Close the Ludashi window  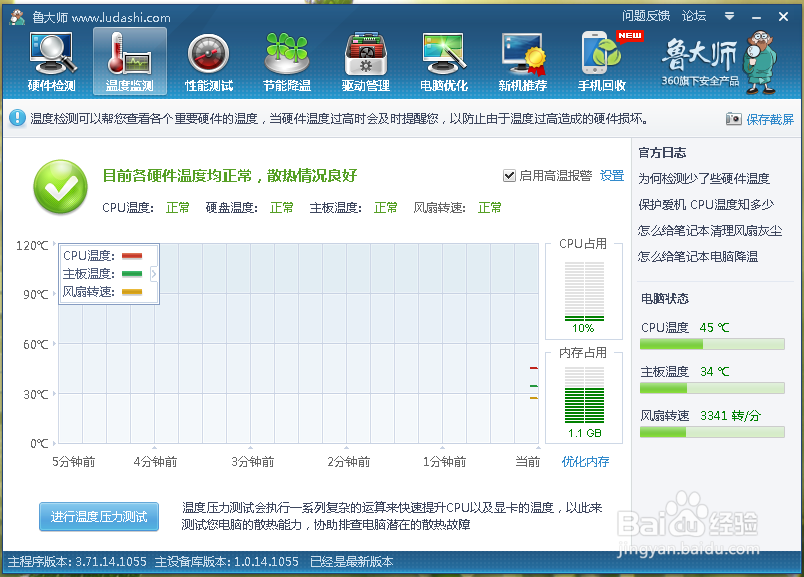pos(783,17)
